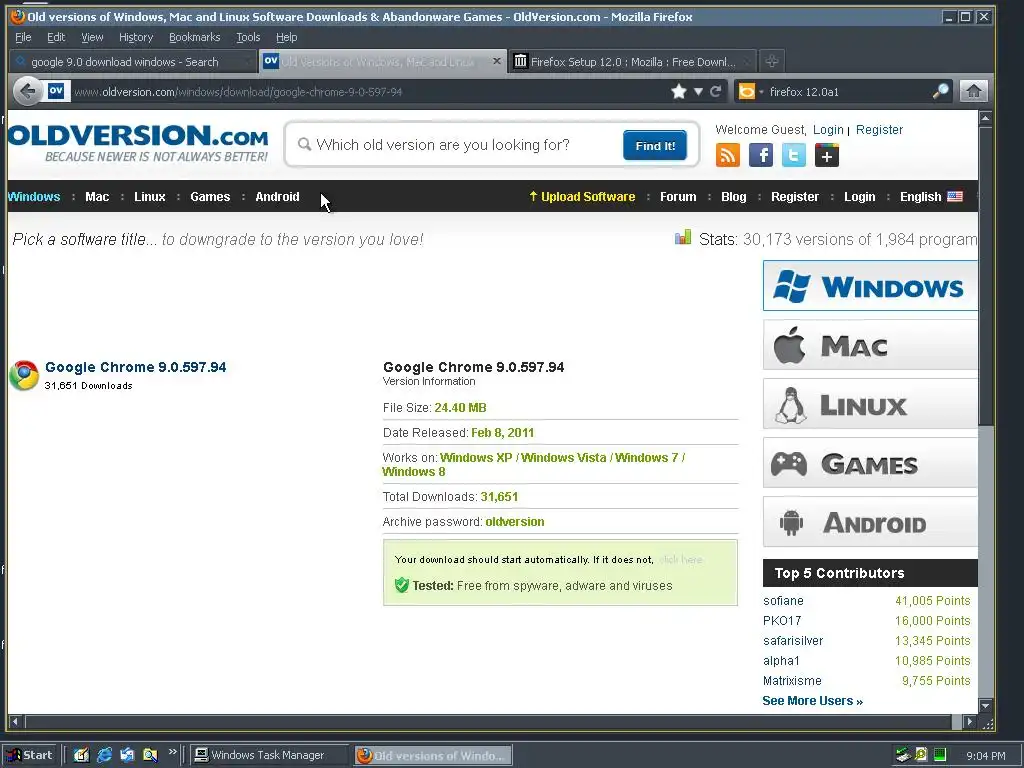Click the Register link beside Welcome Guest

pyautogui.click(x=879, y=129)
